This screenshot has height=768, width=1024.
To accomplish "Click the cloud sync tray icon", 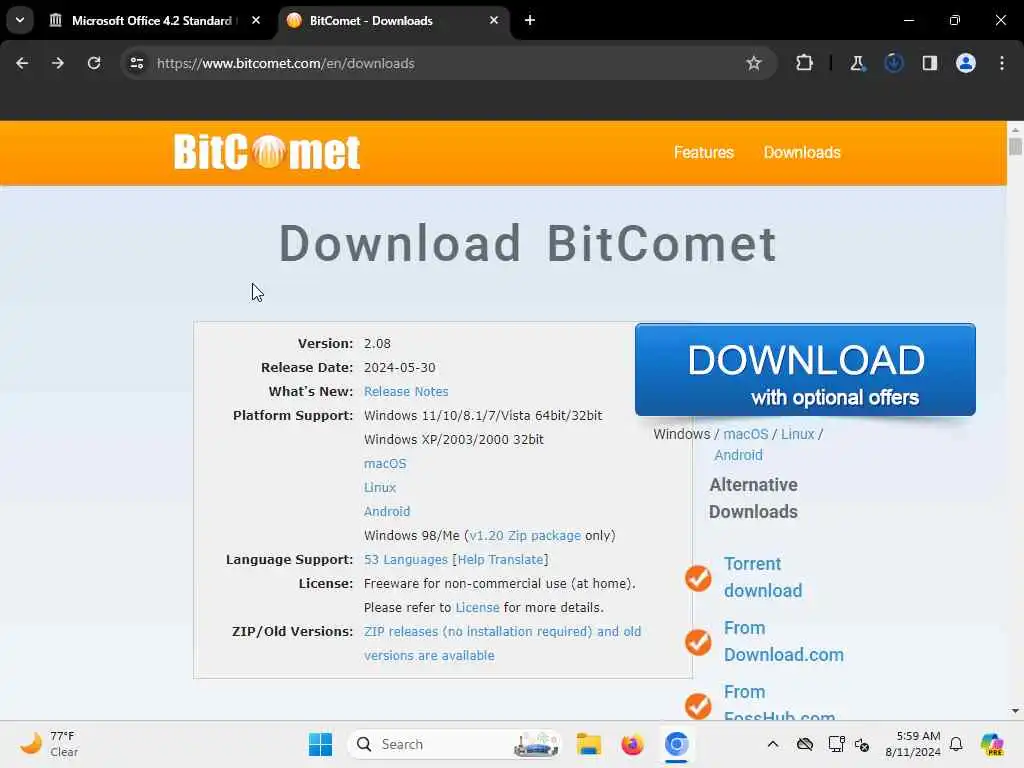I will coord(805,744).
